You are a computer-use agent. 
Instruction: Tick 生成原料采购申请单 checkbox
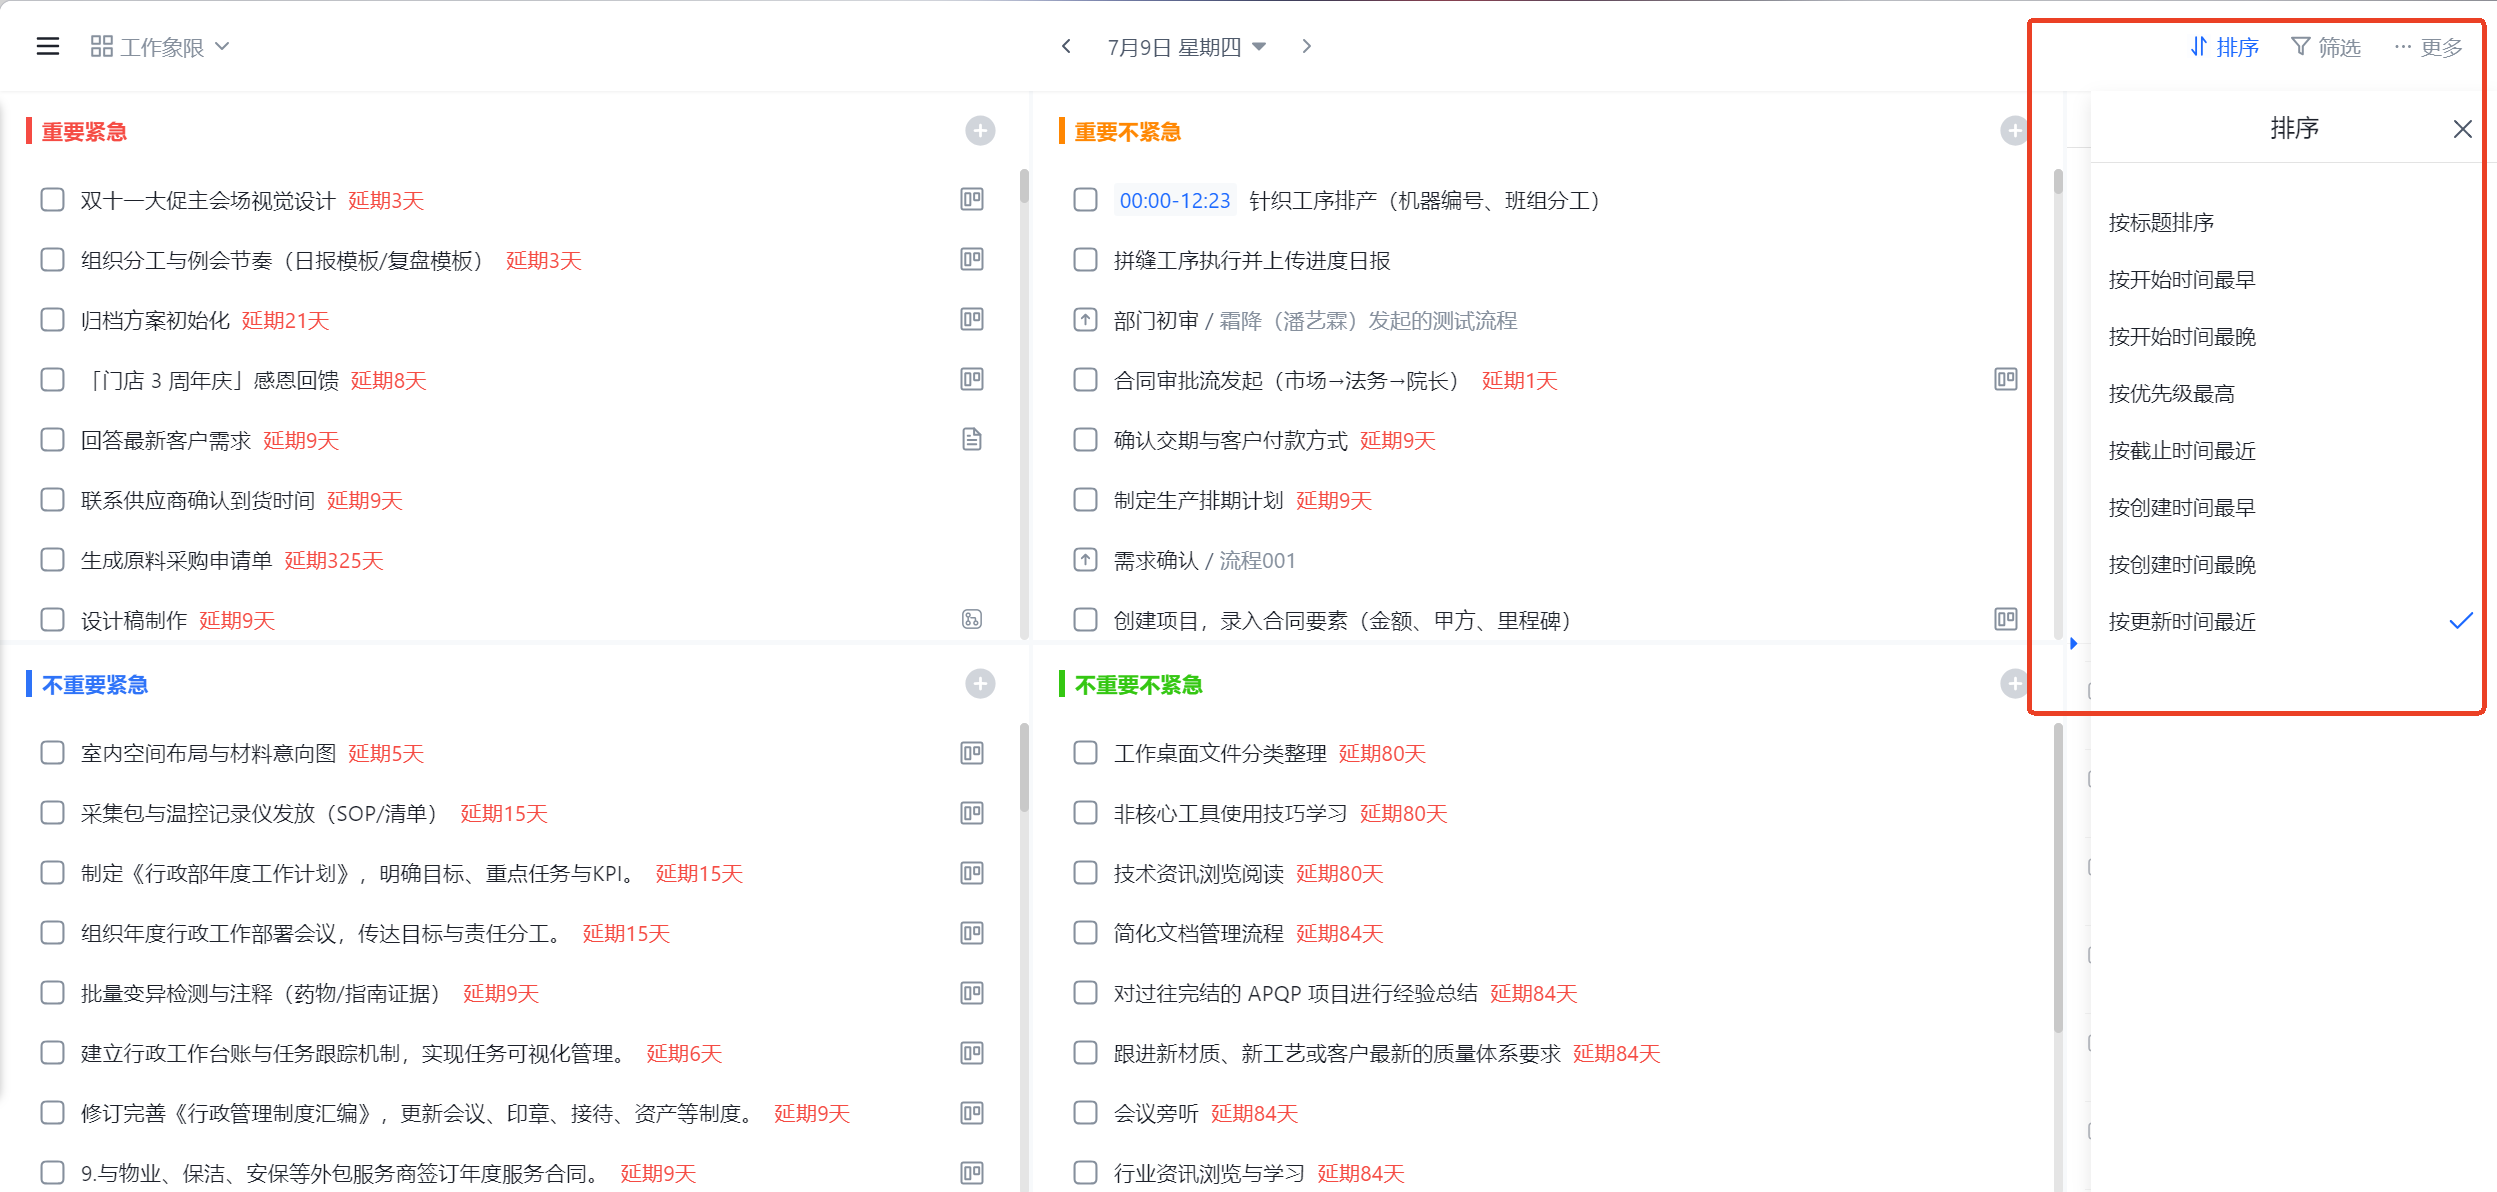click(52, 560)
